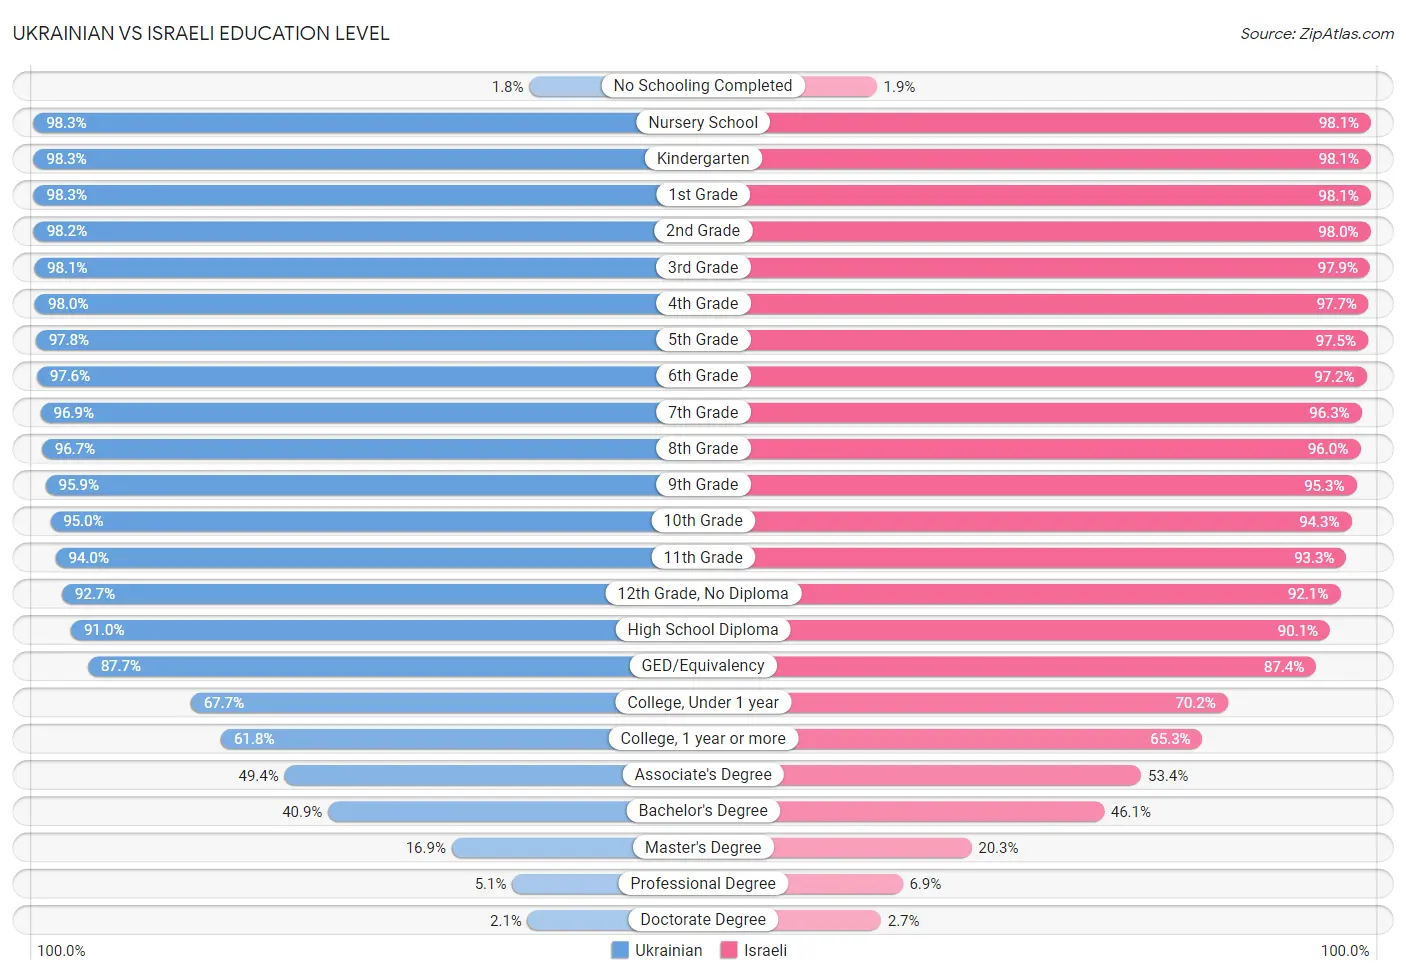
Task: Select the Professional Degree blue bar
Action: point(565,884)
